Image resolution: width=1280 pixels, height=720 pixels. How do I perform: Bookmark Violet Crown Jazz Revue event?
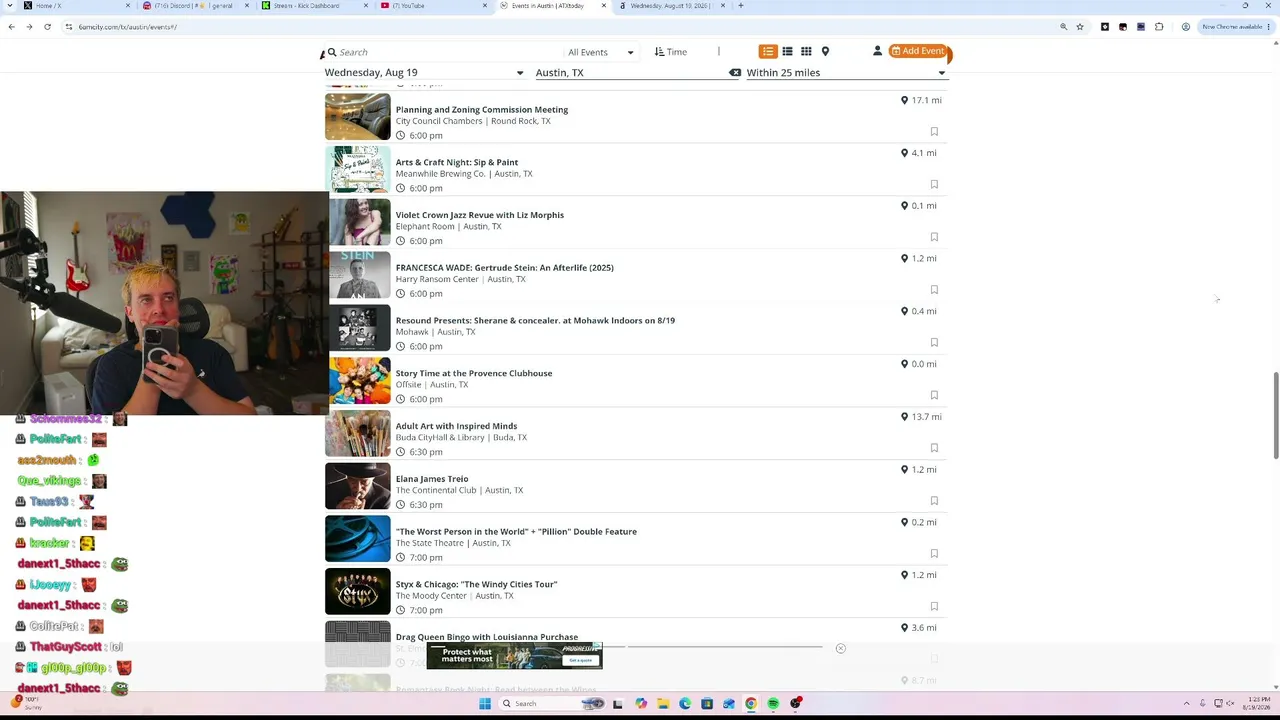pyautogui.click(x=934, y=237)
